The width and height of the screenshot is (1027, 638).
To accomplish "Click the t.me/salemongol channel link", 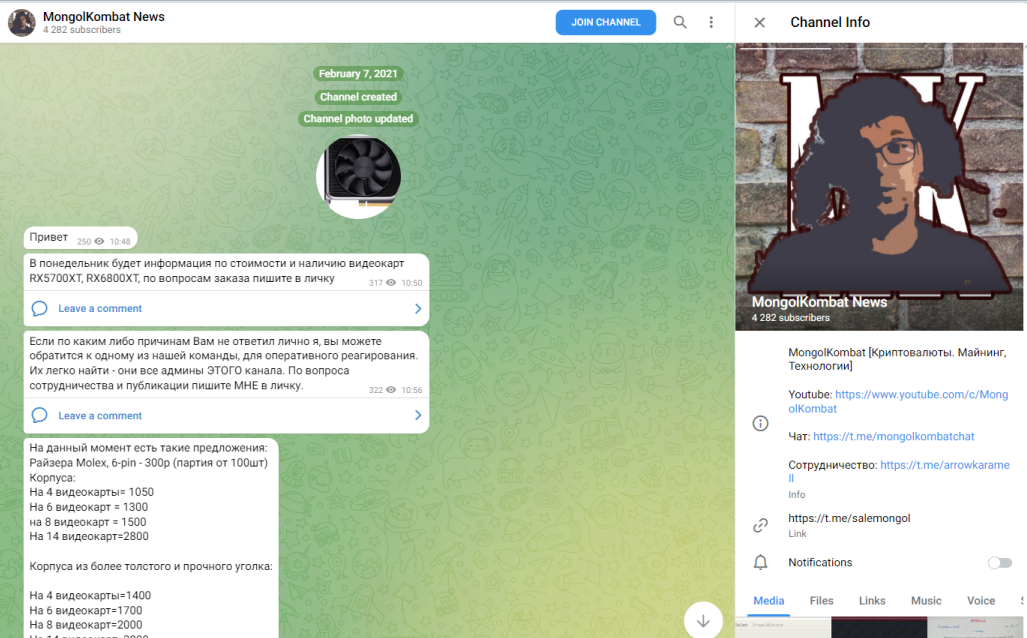I will (850, 518).
